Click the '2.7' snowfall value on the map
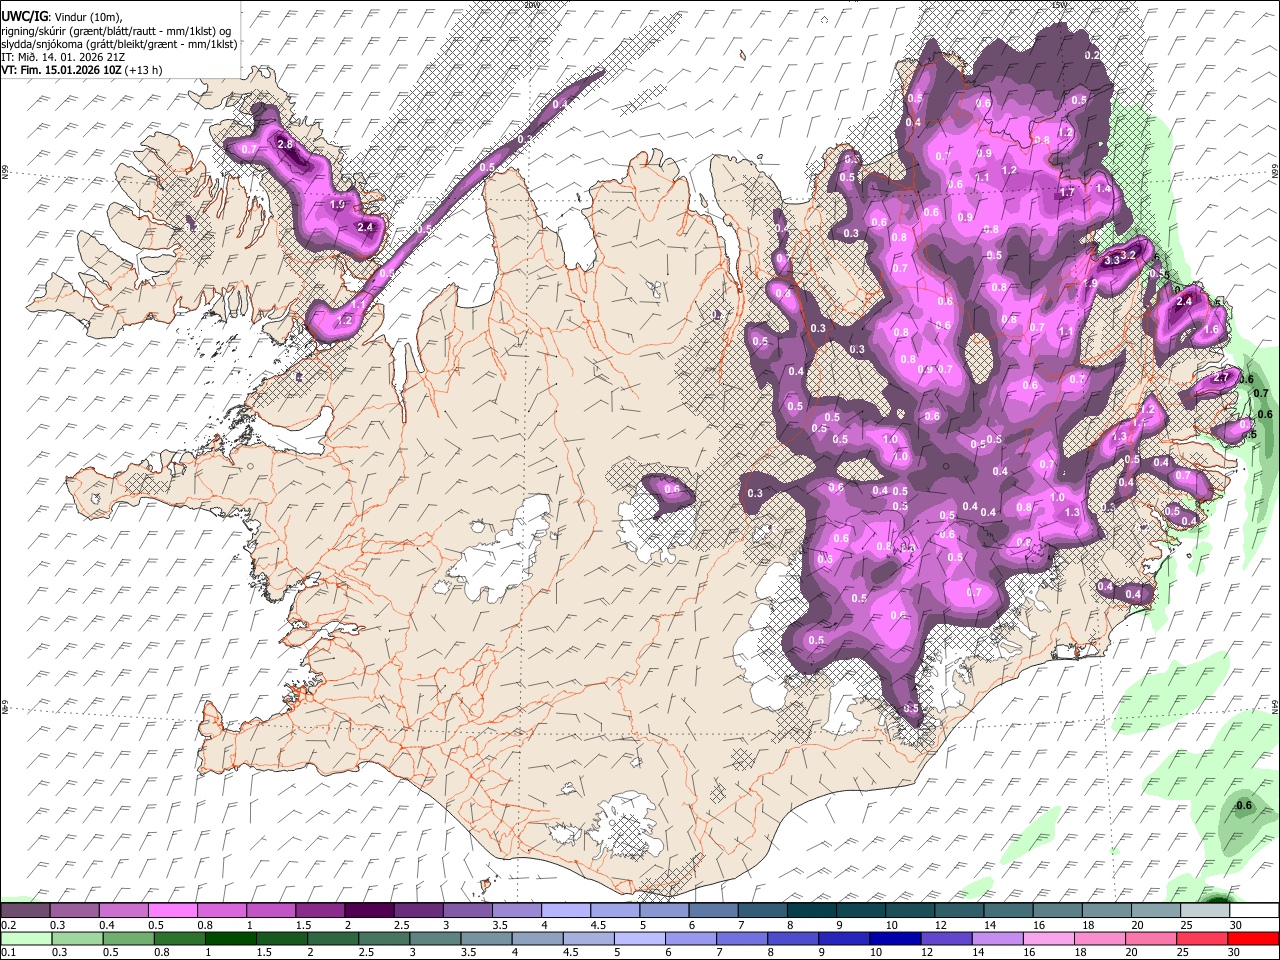The image size is (1280, 960). [1221, 378]
